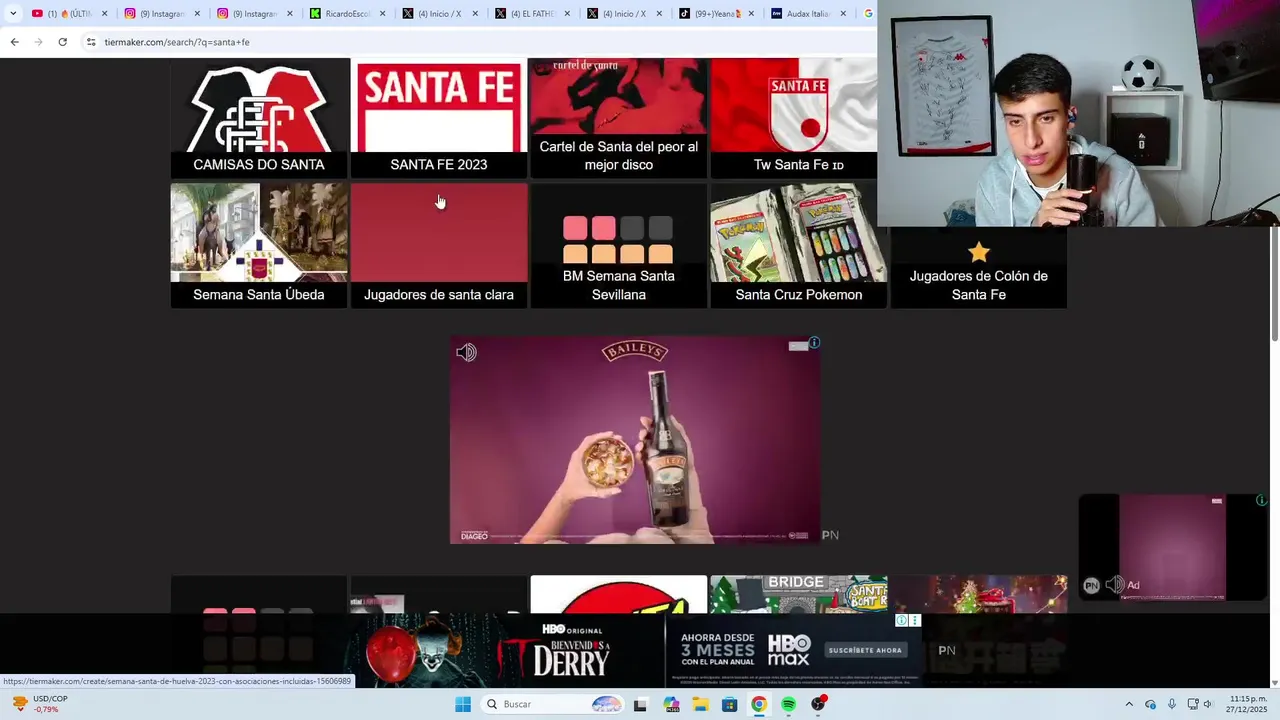Open the tab search dropdown arrow
Screen dimensions: 1280x720
[x=13, y=14]
